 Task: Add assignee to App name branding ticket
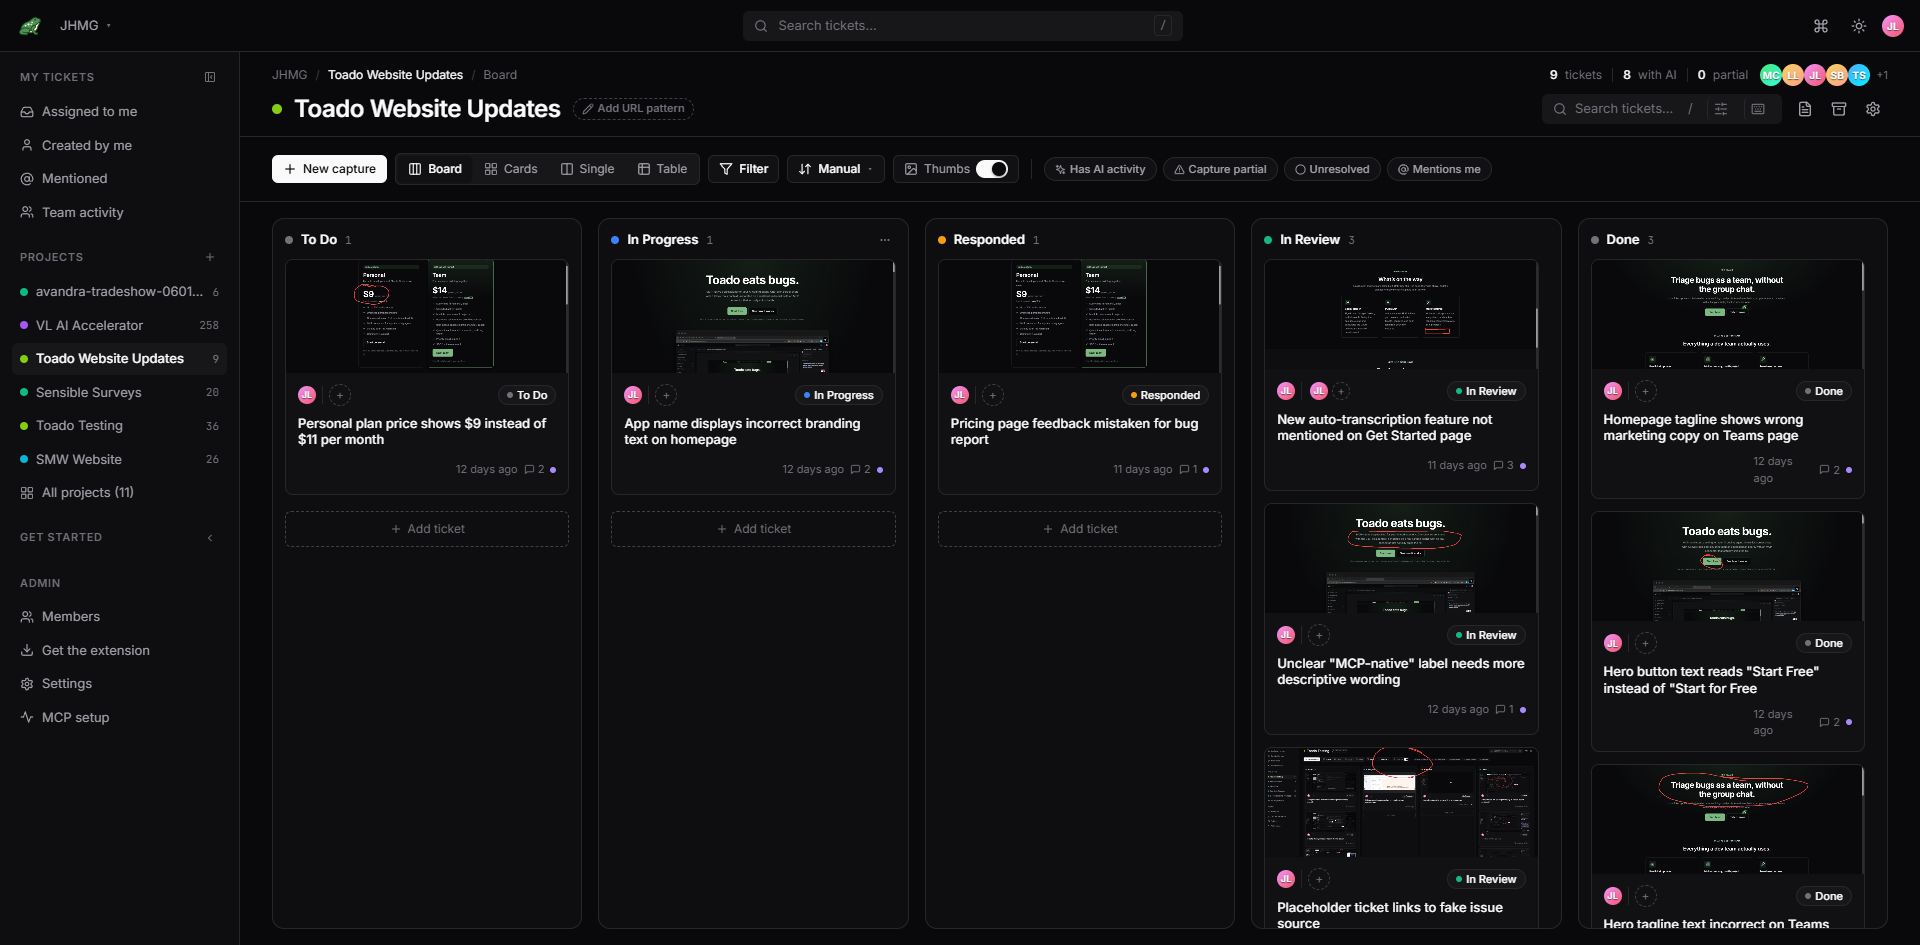point(666,396)
